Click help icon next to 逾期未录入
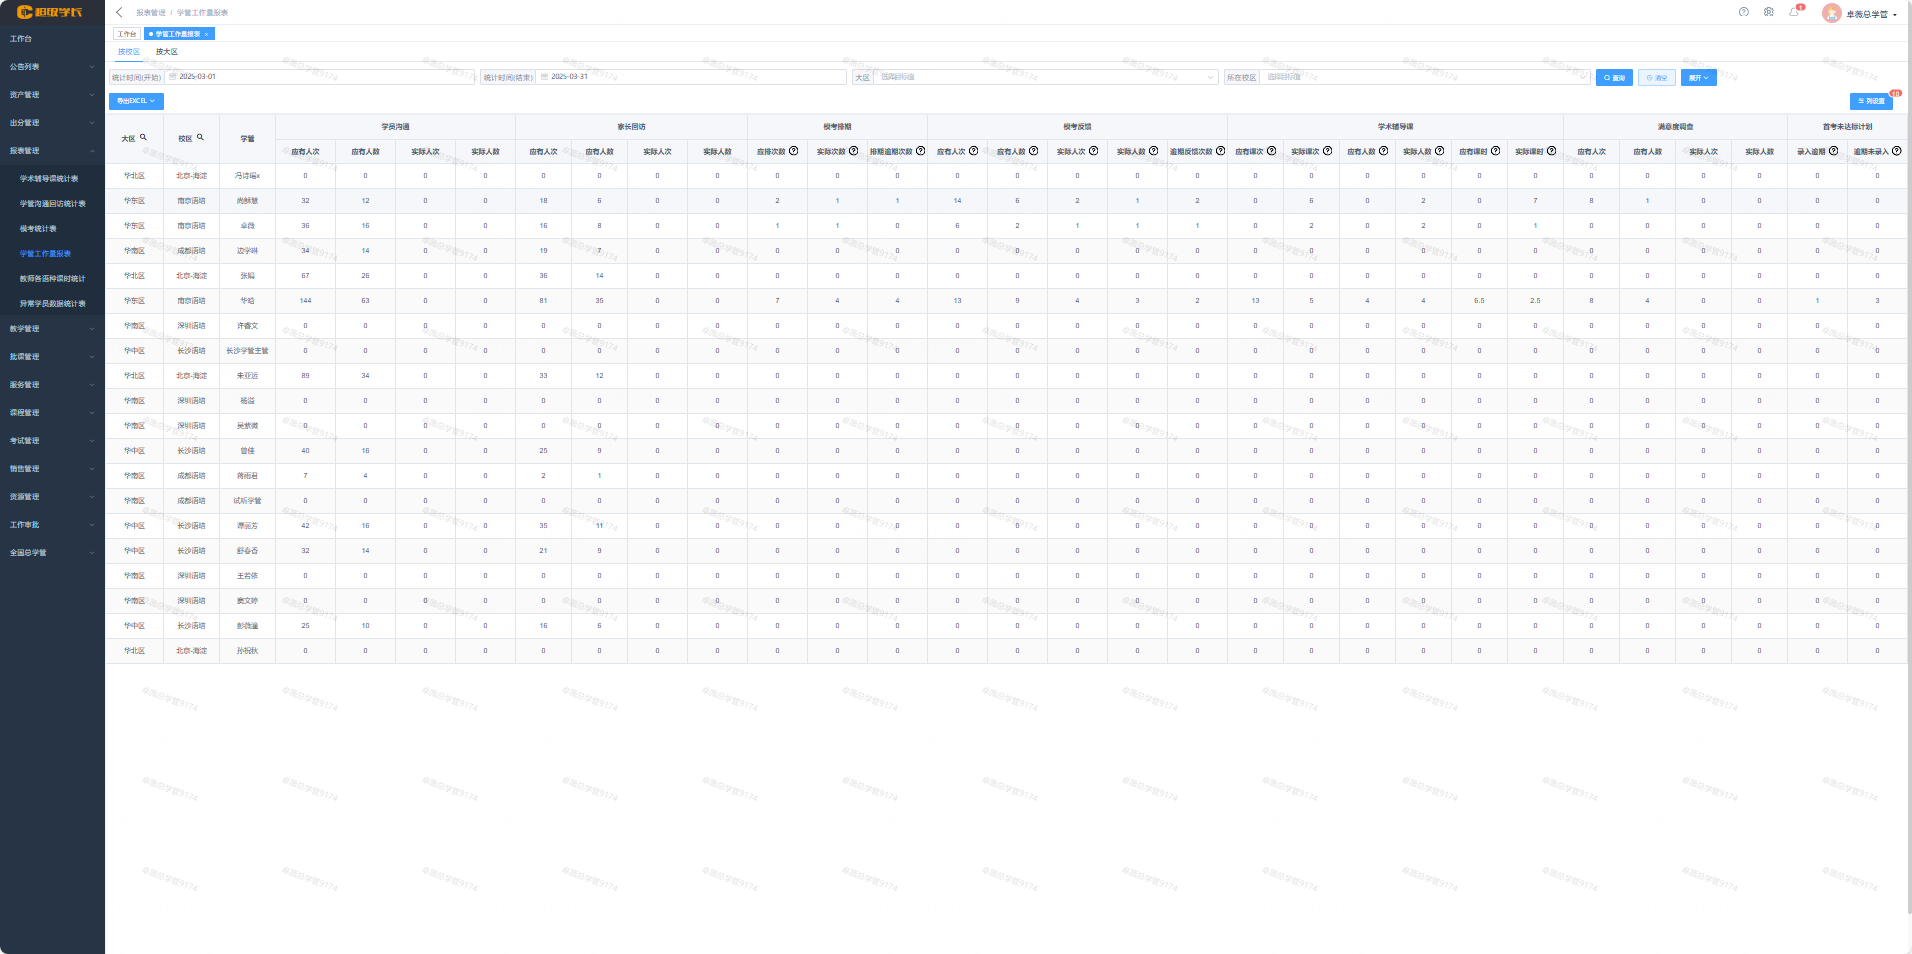 pos(1897,151)
